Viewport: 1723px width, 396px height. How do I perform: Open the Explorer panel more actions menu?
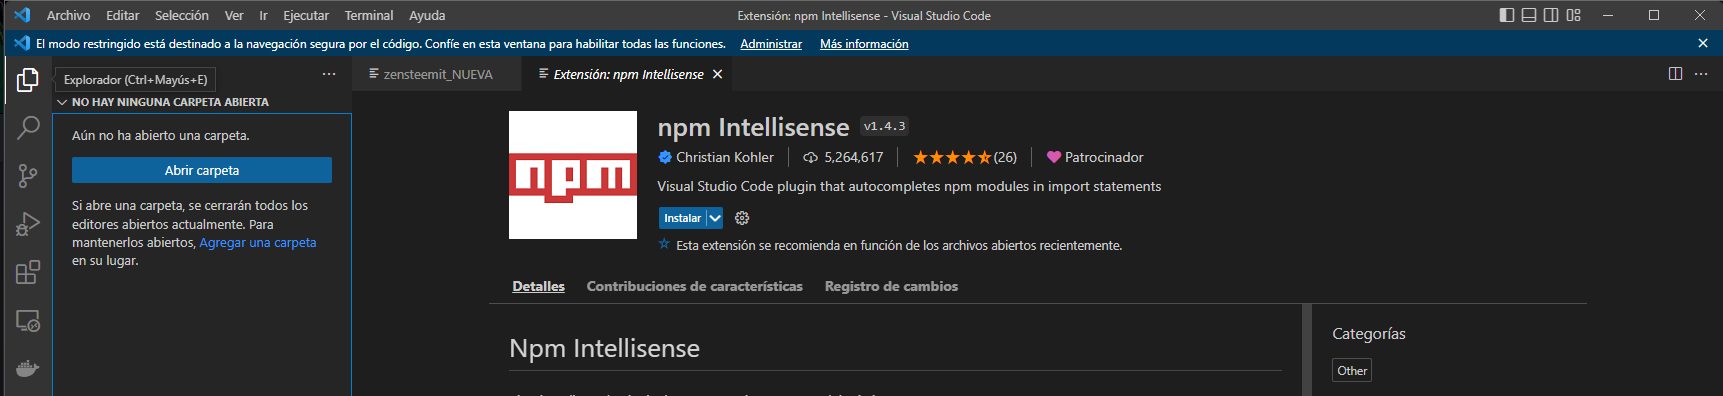pyautogui.click(x=329, y=75)
